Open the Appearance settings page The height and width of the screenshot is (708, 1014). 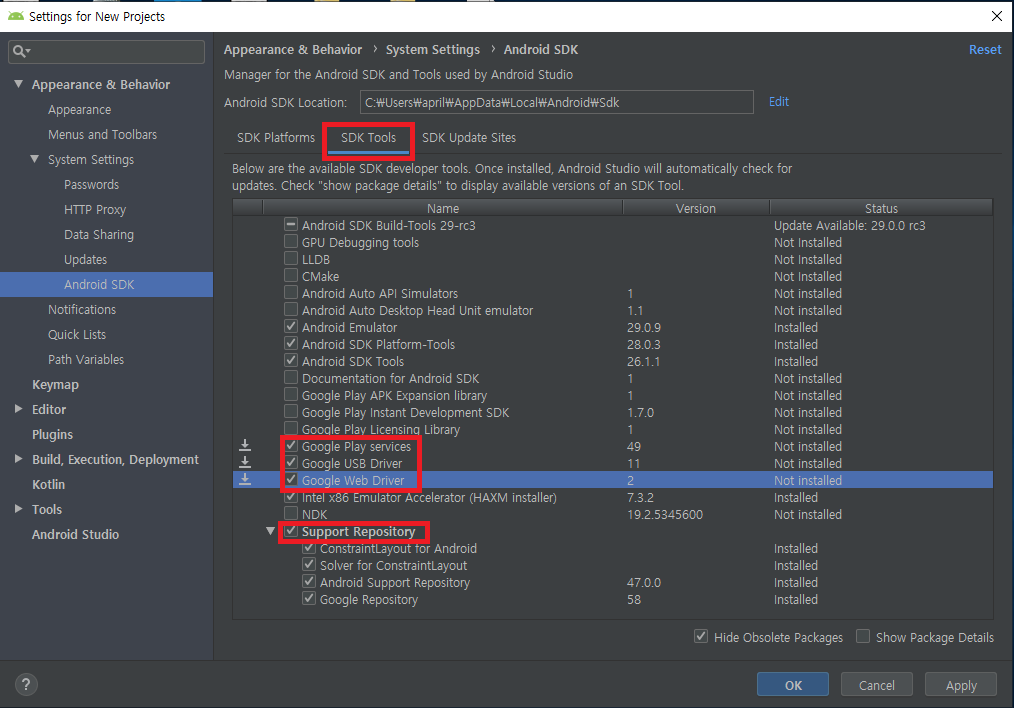(80, 109)
